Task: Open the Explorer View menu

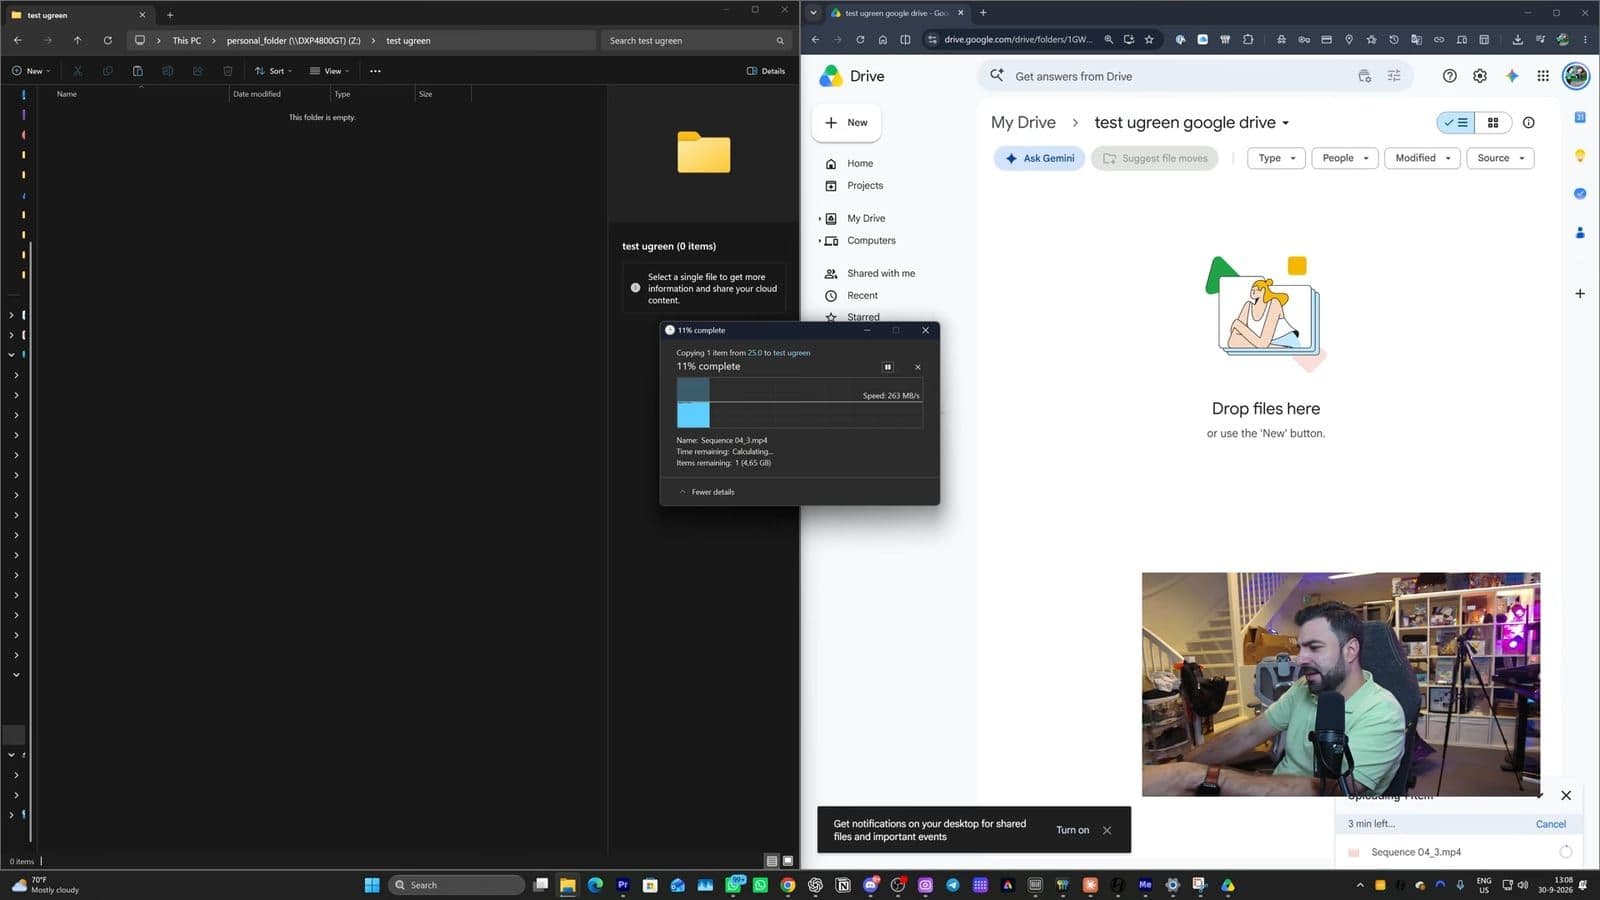Action: tap(329, 71)
